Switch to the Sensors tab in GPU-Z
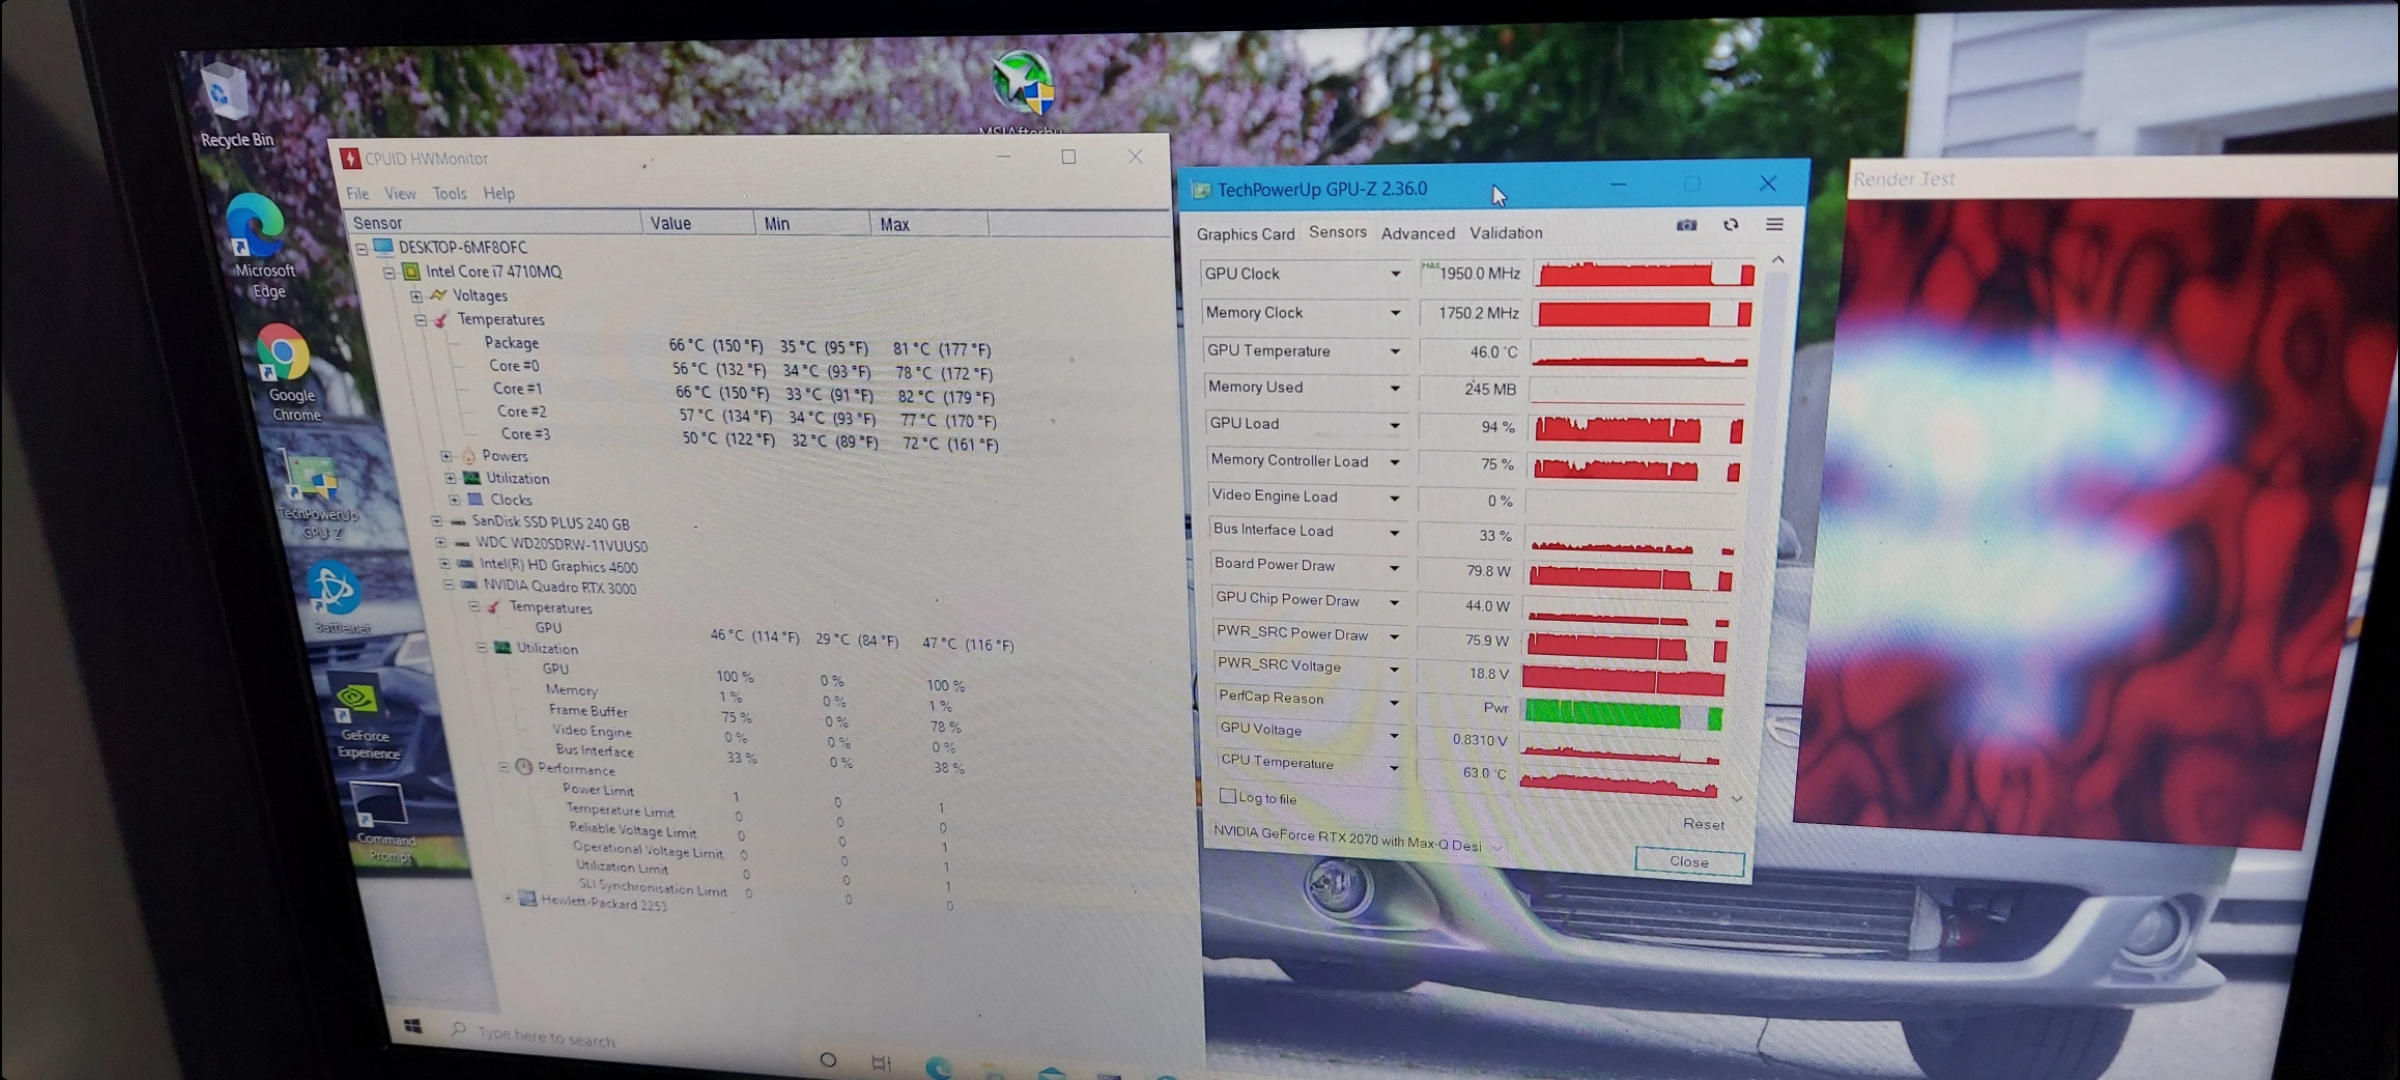Viewport: 2400px width, 1080px height. point(1337,232)
